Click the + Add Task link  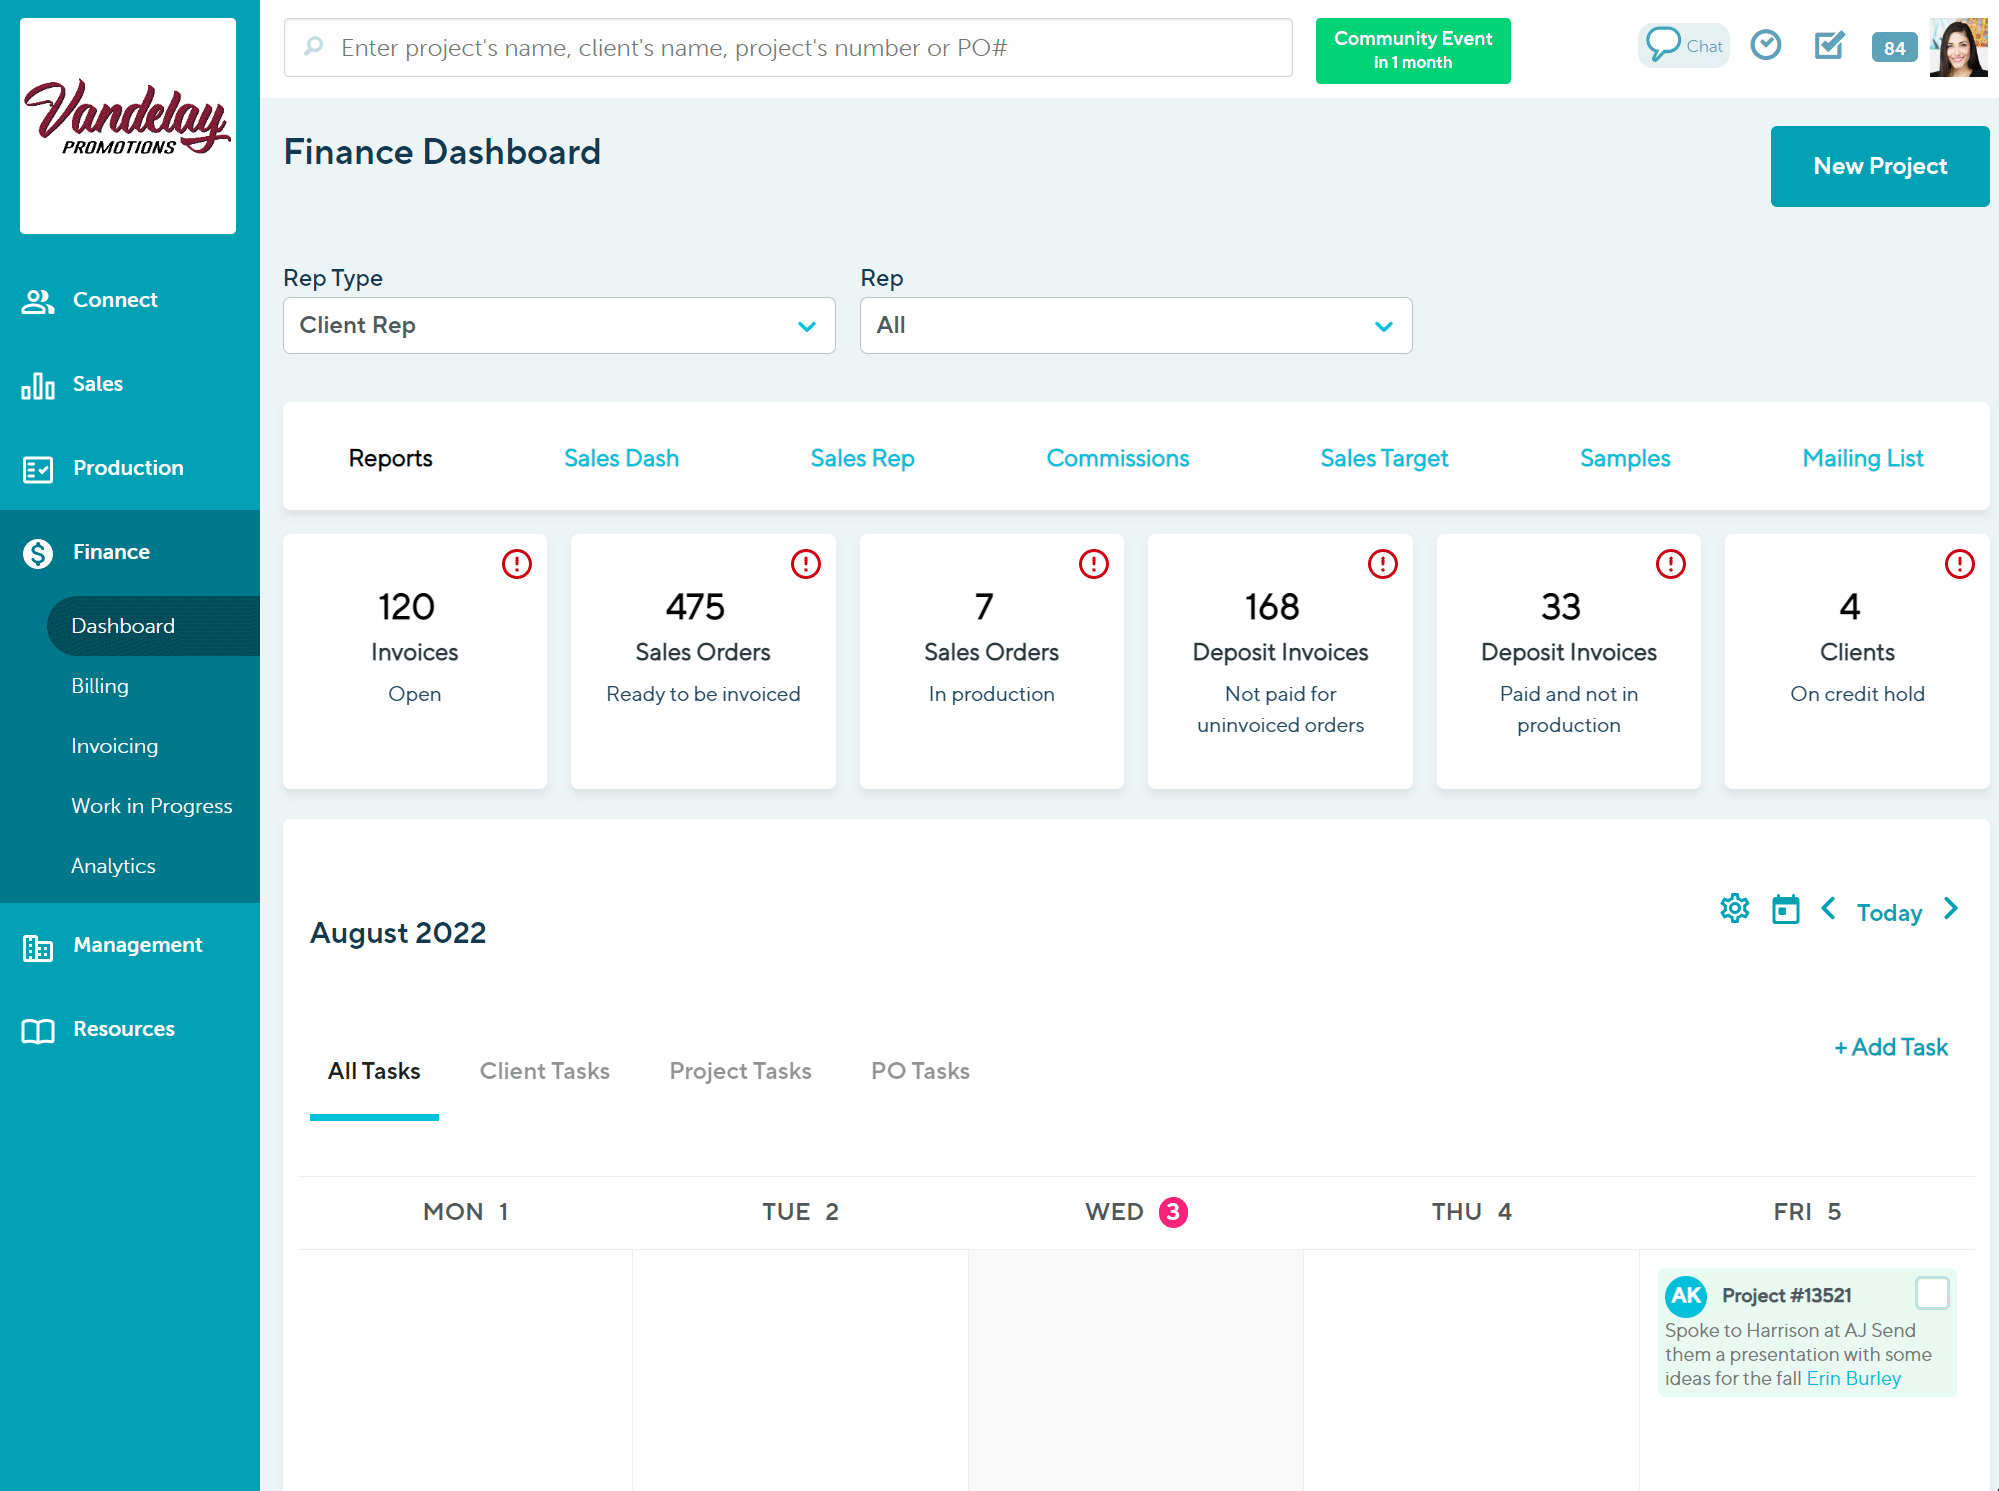[1890, 1047]
